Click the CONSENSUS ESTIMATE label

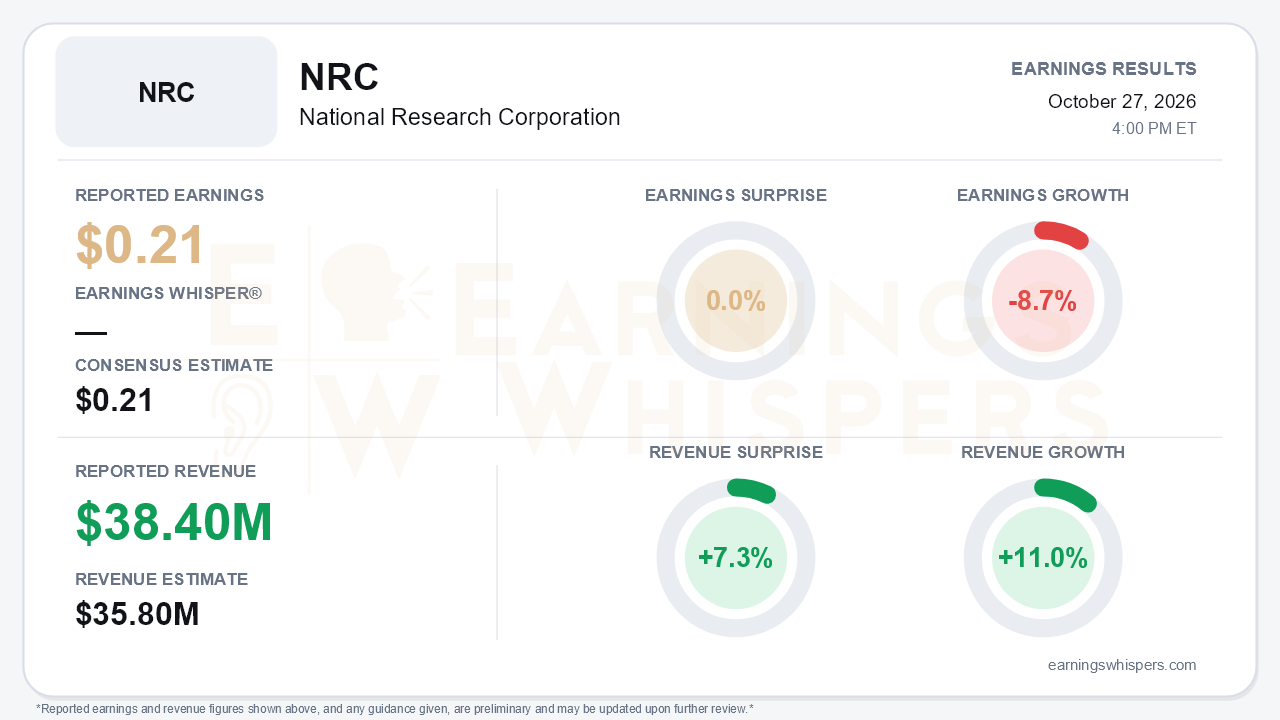point(174,366)
